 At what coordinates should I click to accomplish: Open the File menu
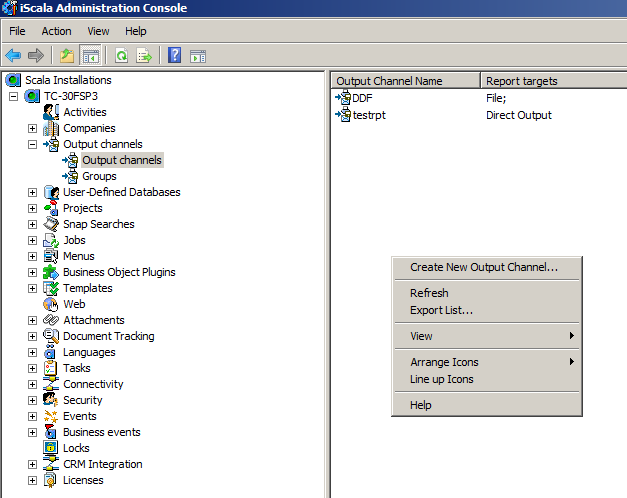point(17,31)
